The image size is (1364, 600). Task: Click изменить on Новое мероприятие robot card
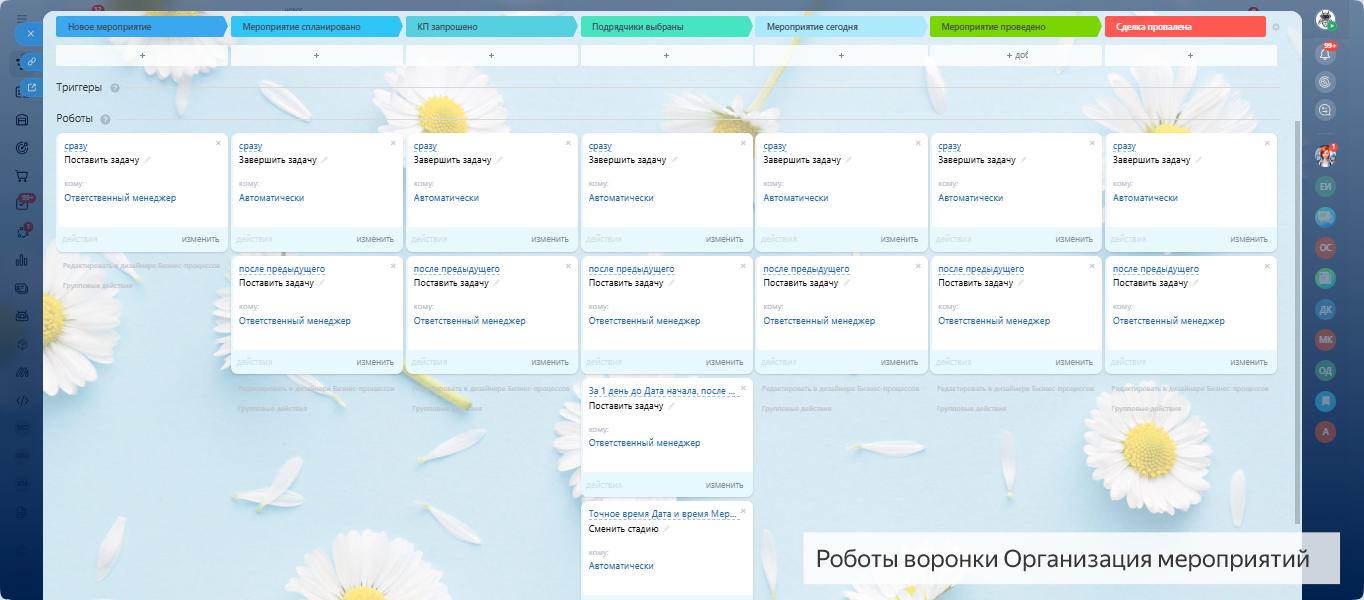pos(200,239)
